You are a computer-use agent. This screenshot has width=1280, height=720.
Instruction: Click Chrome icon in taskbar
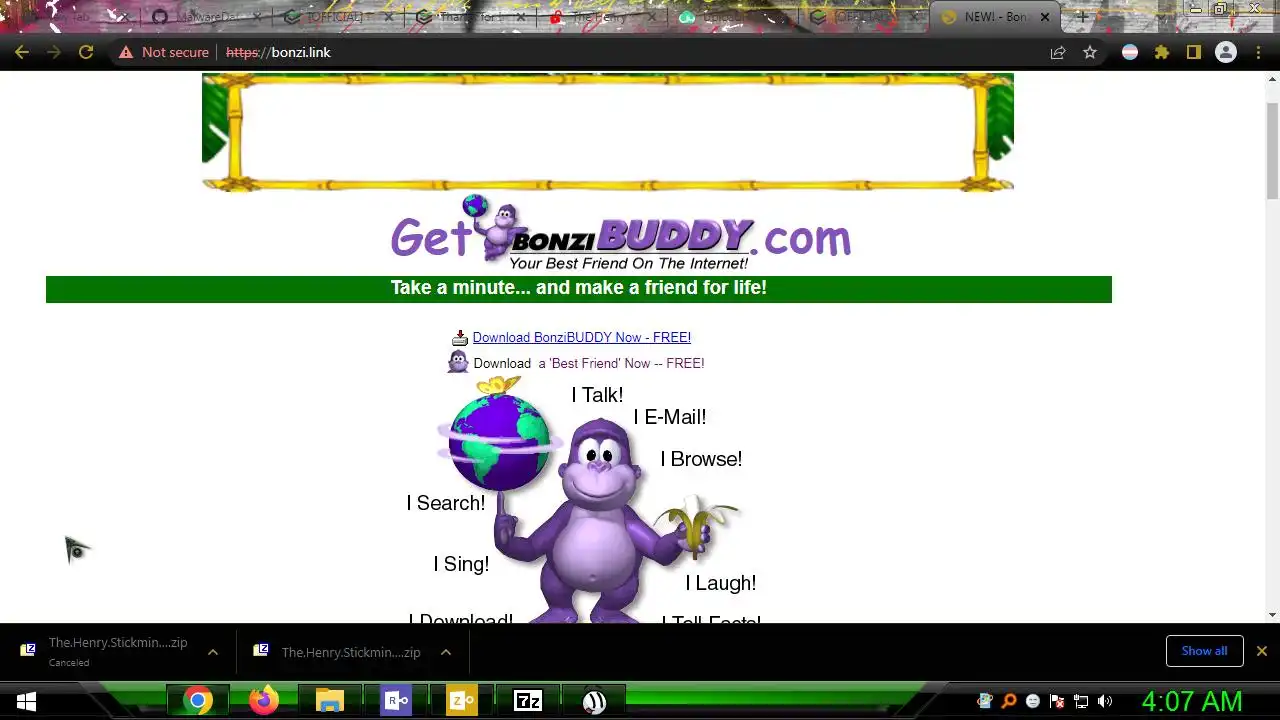198,701
